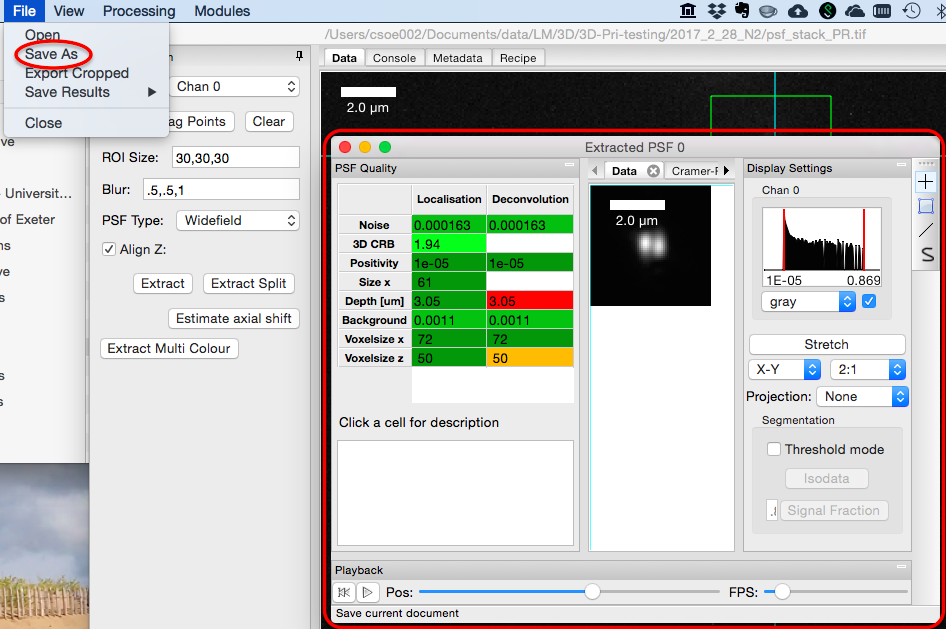Open the X-Y slice orientation dropdown
The height and width of the screenshot is (629, 946).
click(x=785, y=370)
